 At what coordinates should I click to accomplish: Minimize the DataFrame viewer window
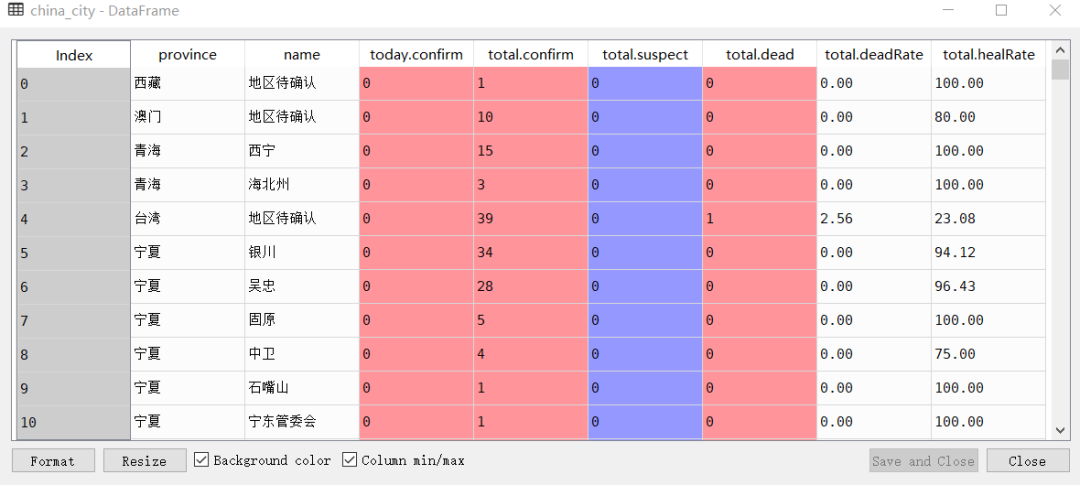(x=948, y=10)
